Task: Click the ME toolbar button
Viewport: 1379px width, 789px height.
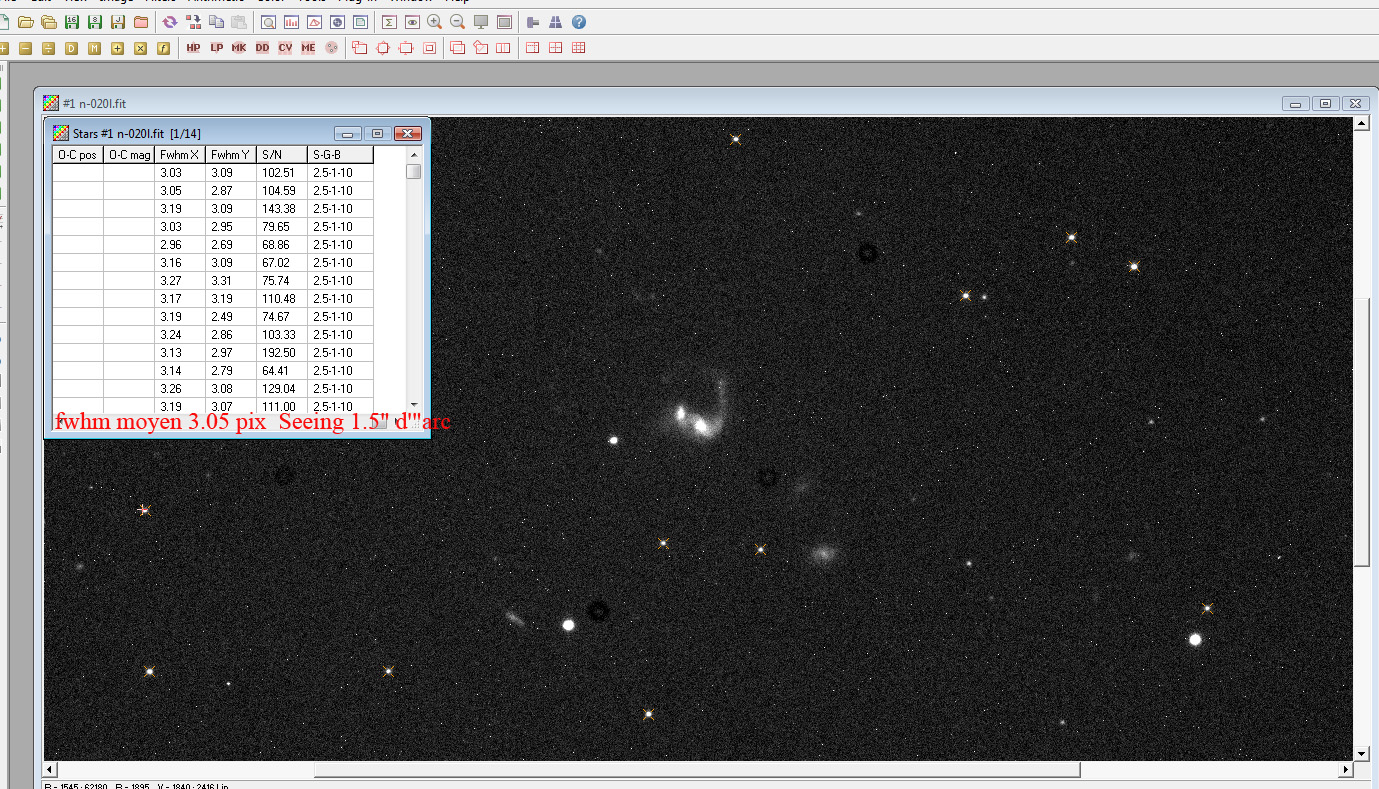Action: pos(308,48)
